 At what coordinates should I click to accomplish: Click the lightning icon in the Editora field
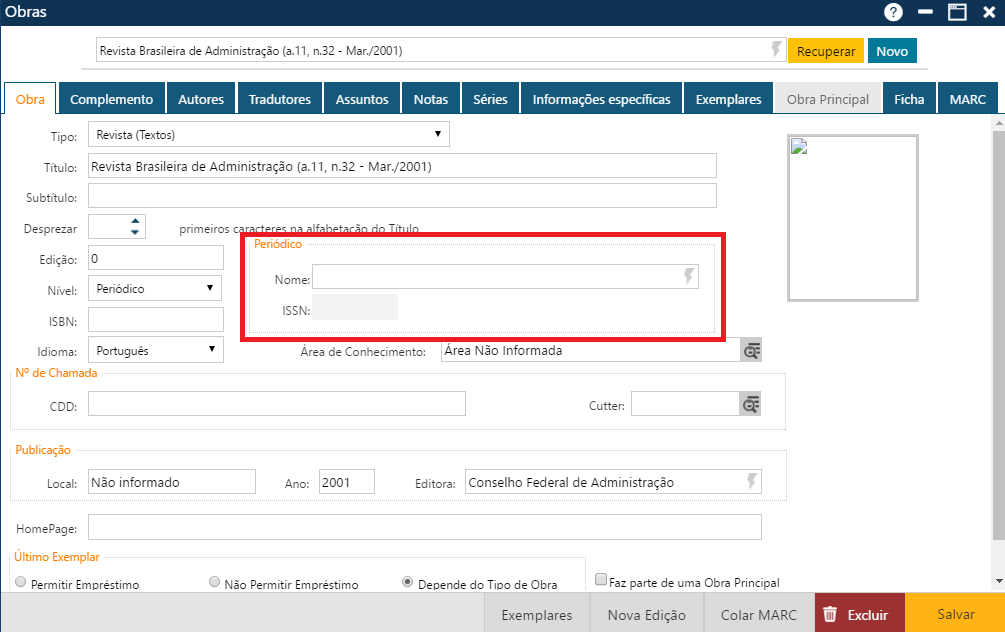click(751, 482)
